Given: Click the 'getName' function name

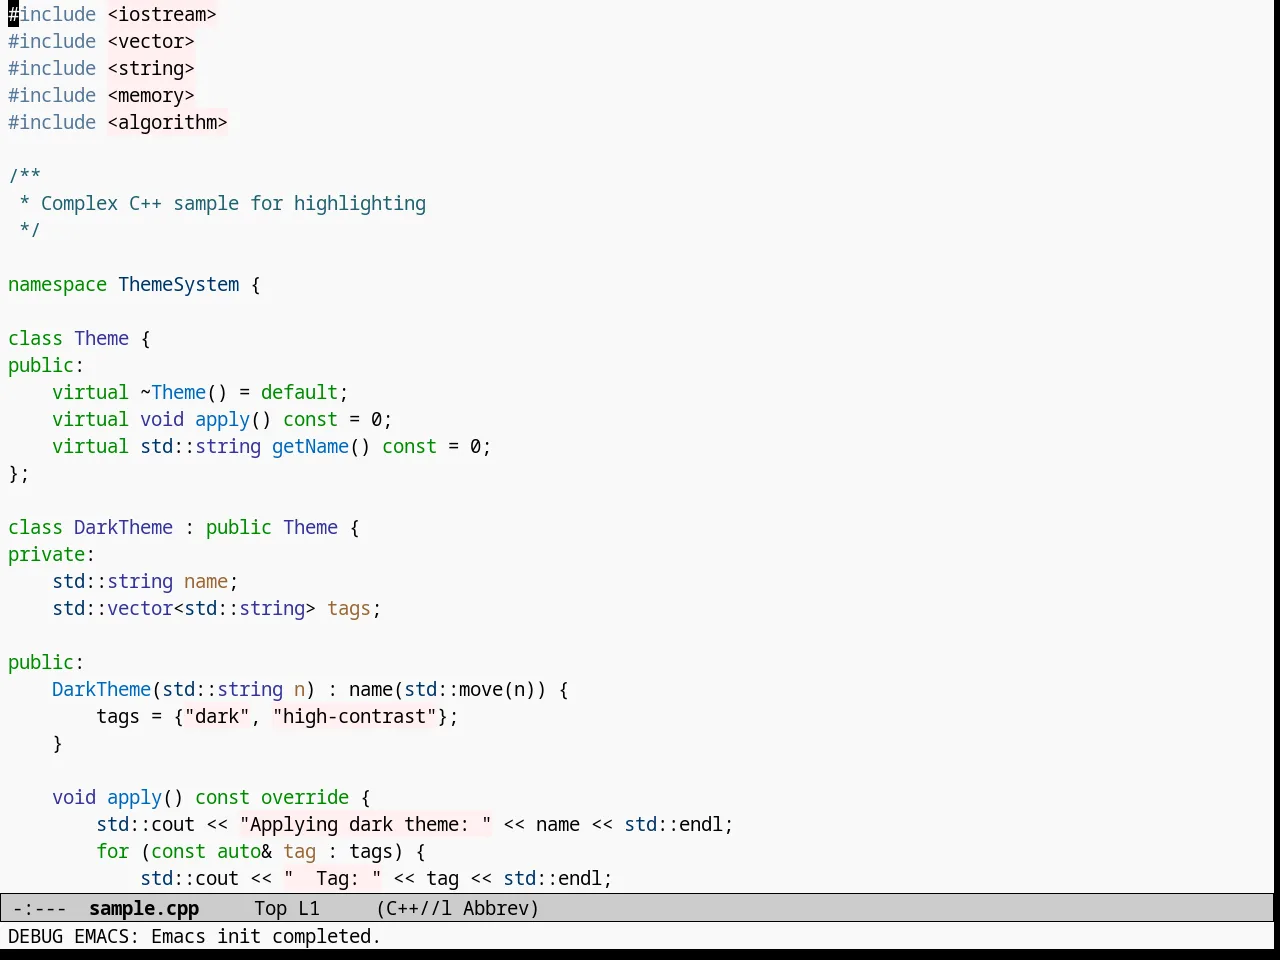Looking at the screenshot, I should coord(310,446).
